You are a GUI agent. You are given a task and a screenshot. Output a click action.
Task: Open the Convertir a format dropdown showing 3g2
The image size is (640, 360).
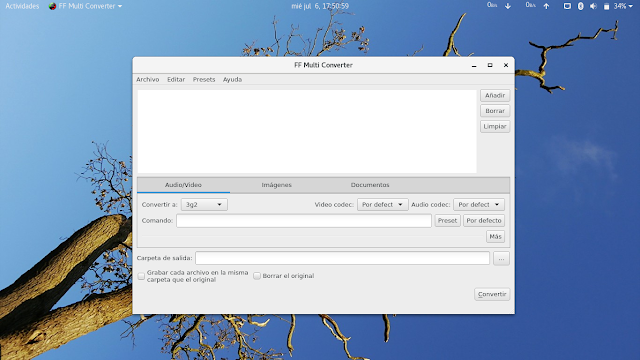click(204, 204)
